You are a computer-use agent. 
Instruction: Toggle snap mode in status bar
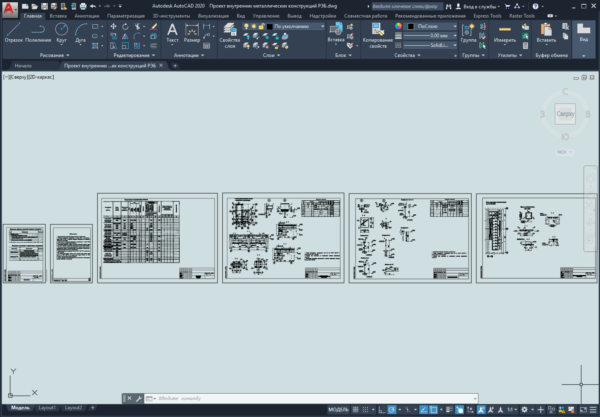[365, 410]
